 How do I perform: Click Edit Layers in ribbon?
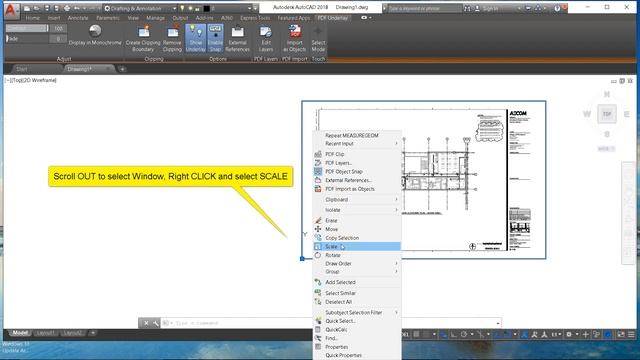(266, 38)
